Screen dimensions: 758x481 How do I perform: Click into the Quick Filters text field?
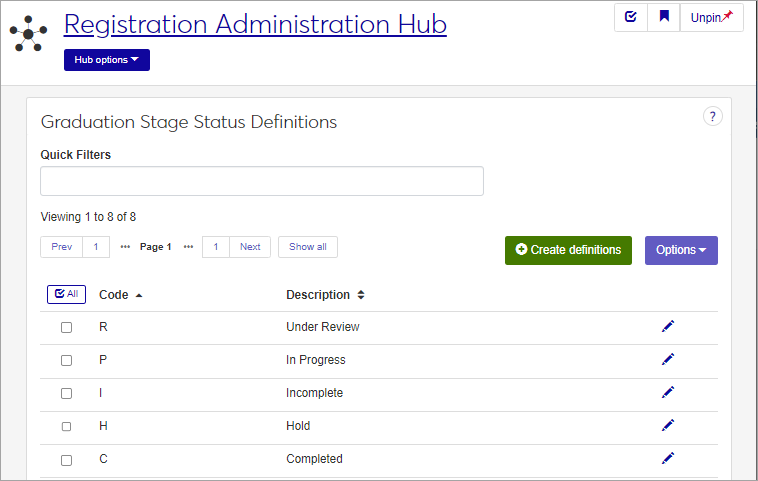(x=262, y=181)
